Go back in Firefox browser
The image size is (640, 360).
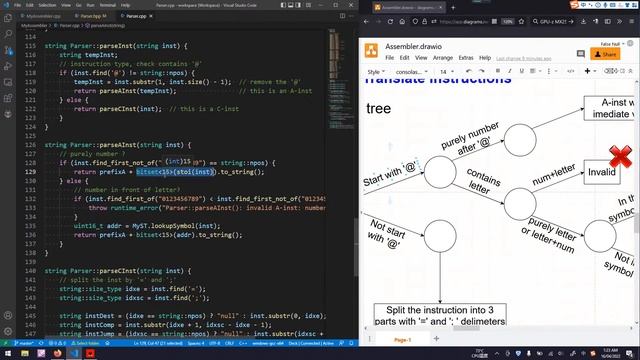pyautogui.click(x=366, y=22)
